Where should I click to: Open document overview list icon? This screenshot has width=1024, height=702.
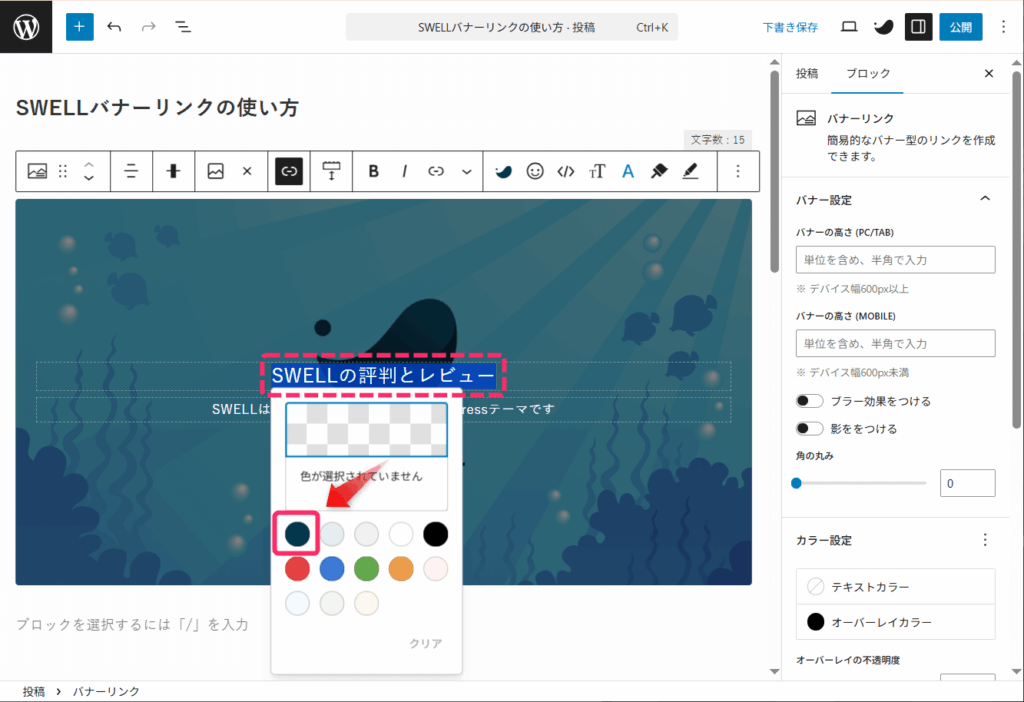[183, 27]
